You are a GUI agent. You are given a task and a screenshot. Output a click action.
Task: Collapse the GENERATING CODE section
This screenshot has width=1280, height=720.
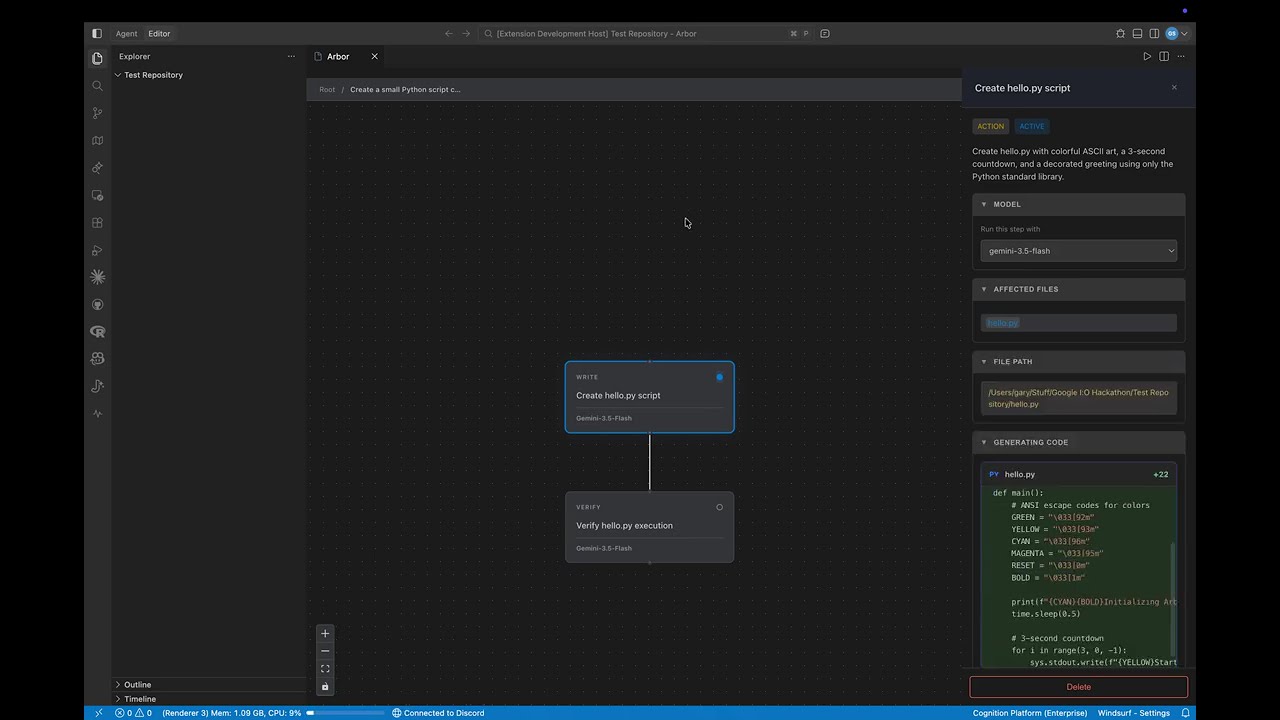point(1078,442)
